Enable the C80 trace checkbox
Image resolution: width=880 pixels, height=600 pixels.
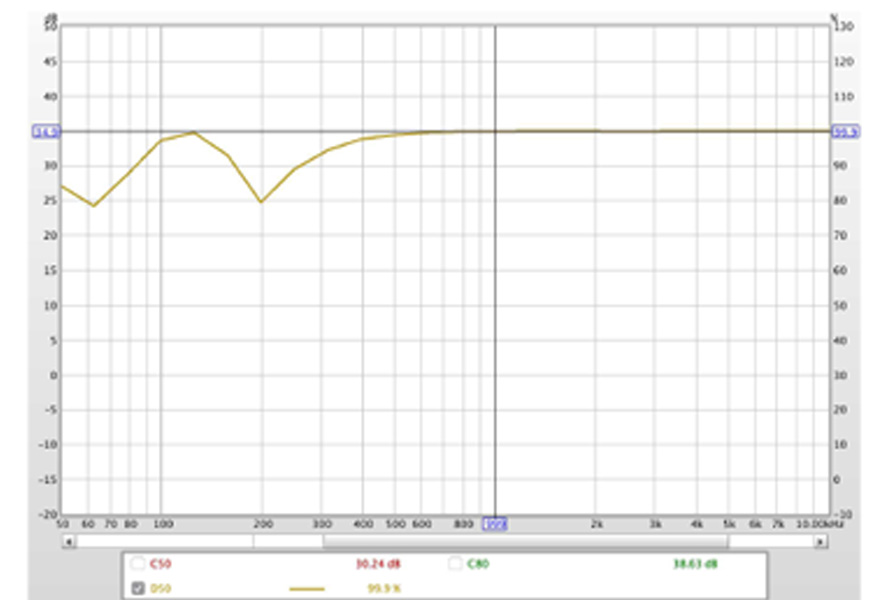pyautogui.click(x=455, y=564)
